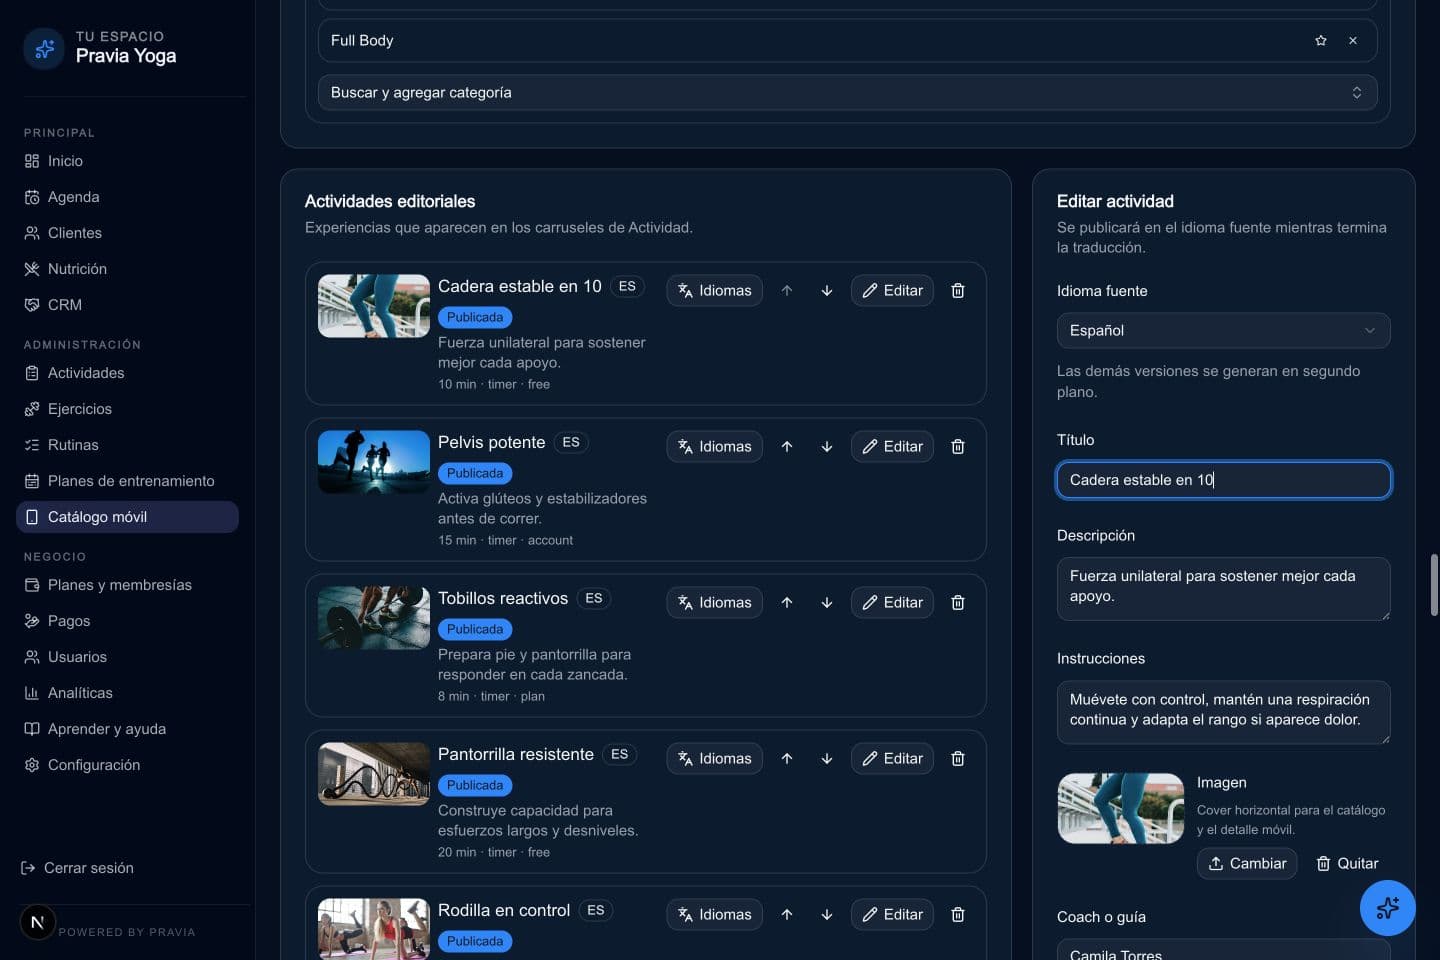Open Nutrición in the sidebar

127,269
